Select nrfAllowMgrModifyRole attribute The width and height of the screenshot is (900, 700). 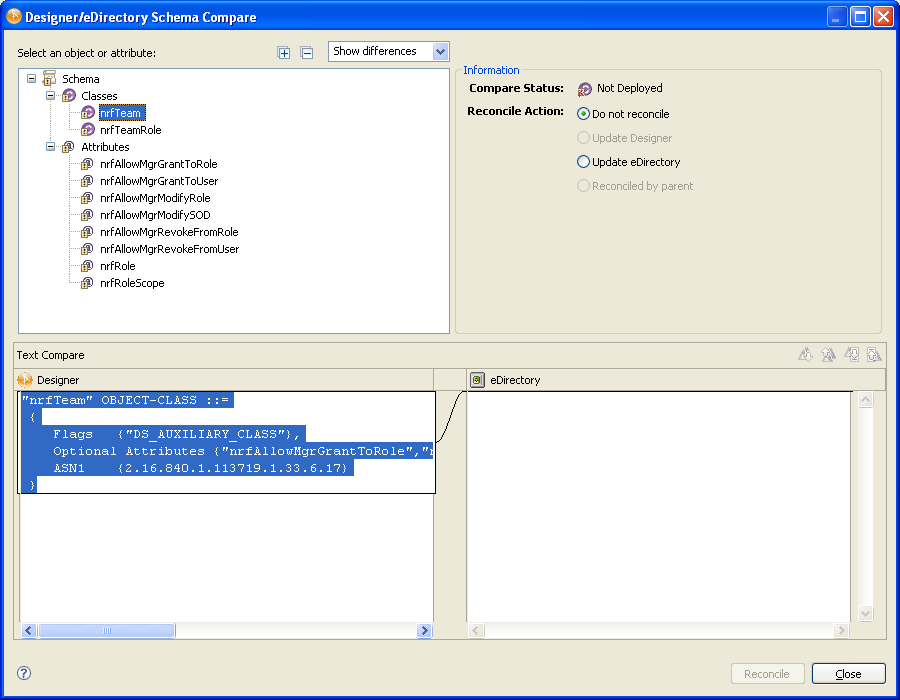155,198
